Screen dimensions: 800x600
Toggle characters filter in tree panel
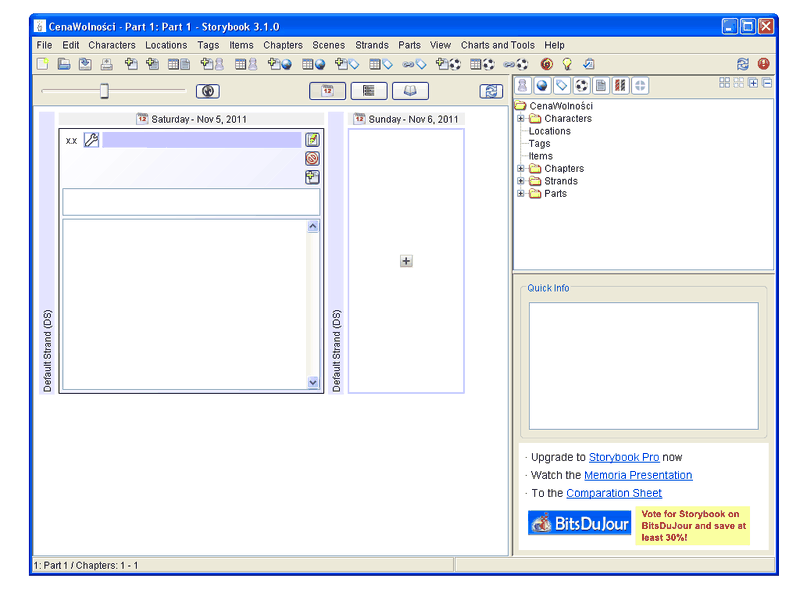pyautogui.click(x=522, y=85)
